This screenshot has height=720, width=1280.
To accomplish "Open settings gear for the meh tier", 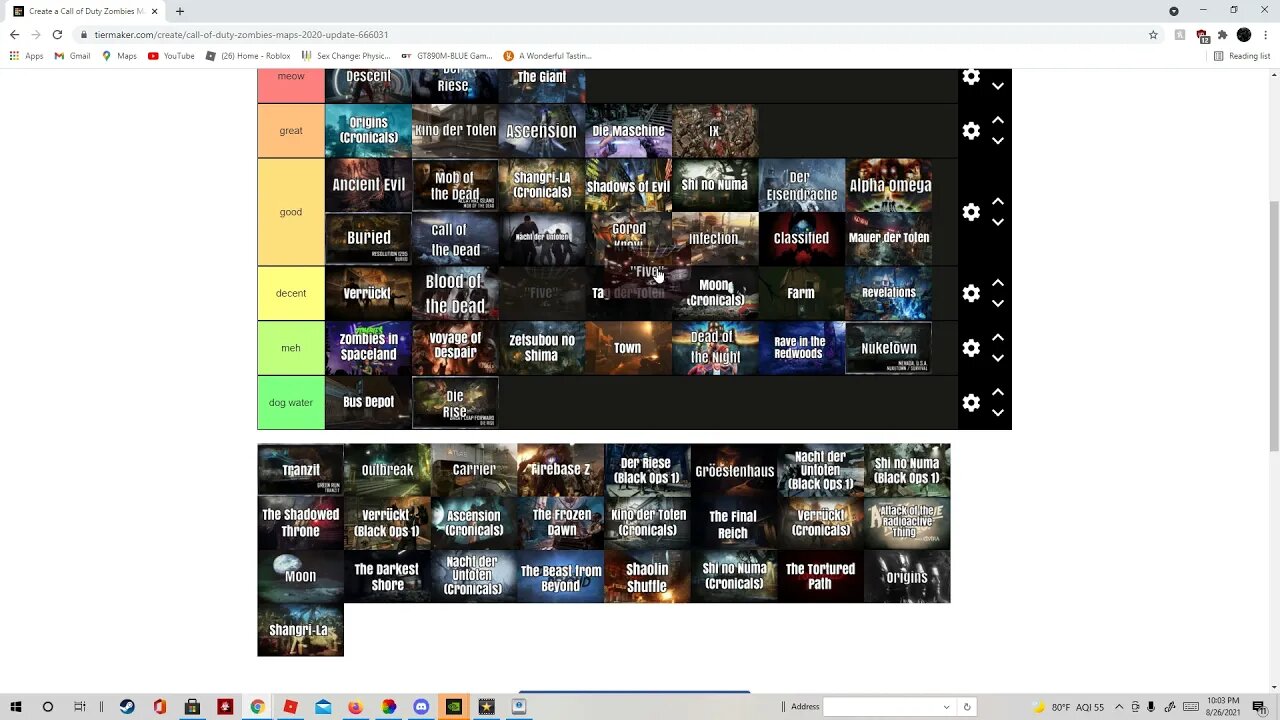I will click(971, 348).
